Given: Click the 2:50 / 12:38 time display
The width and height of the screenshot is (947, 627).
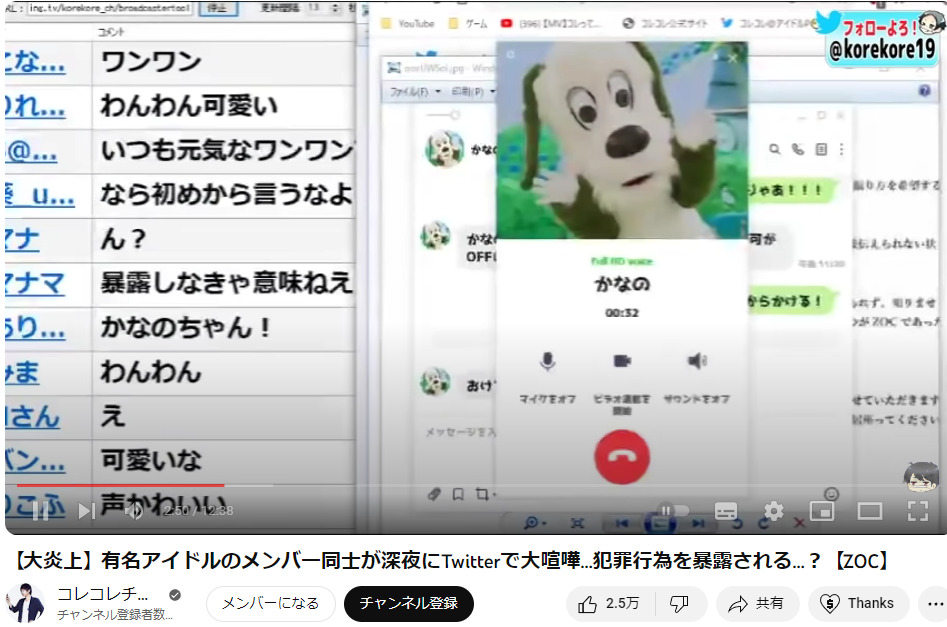Looking at the screenshot, I should [x=198, y=511].
